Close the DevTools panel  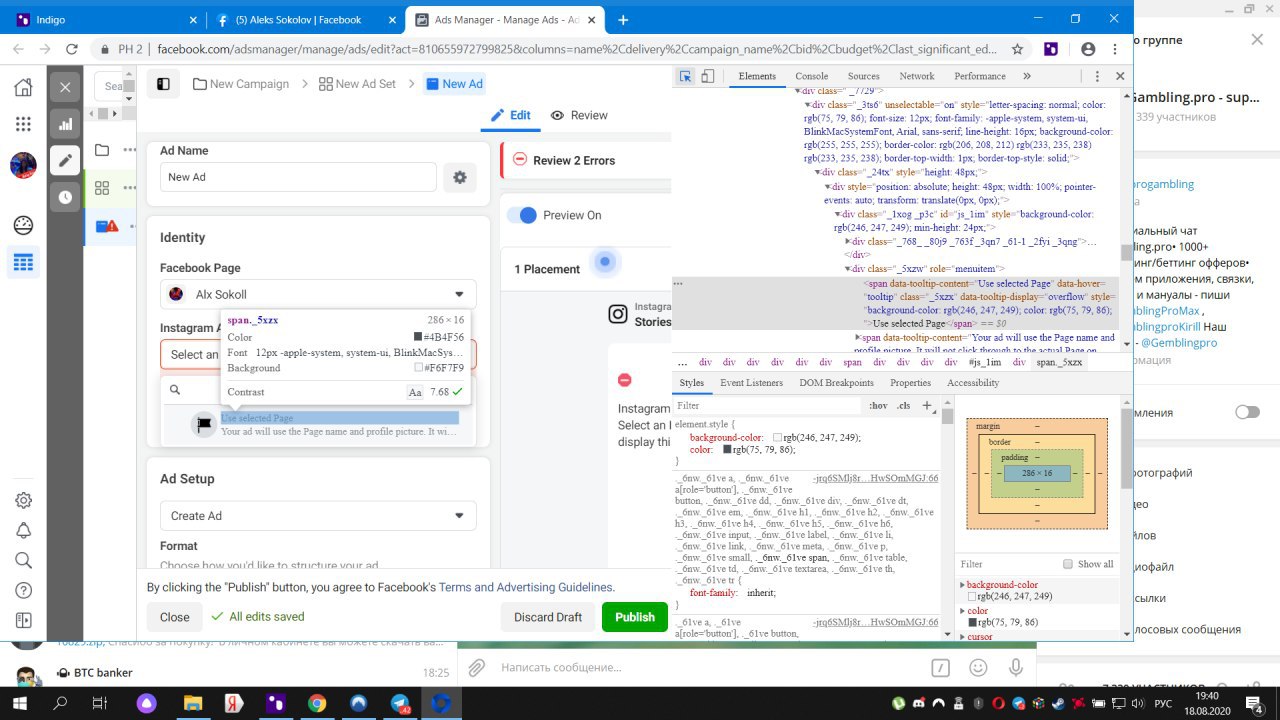click(1121, 76)
